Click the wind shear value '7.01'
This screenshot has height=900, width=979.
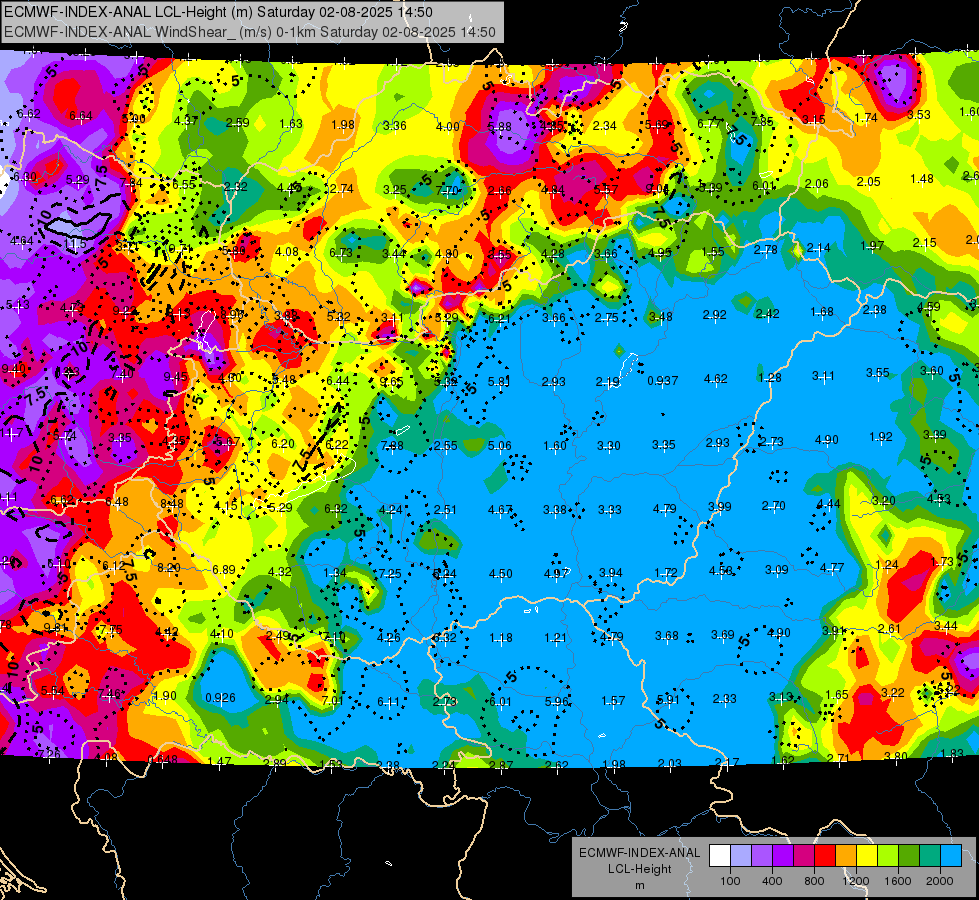coord(332,701)
